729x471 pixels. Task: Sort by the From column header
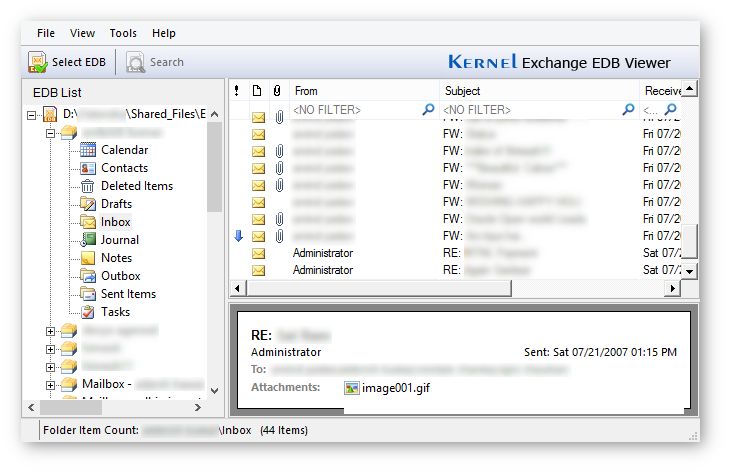click(x=364, y=91)
